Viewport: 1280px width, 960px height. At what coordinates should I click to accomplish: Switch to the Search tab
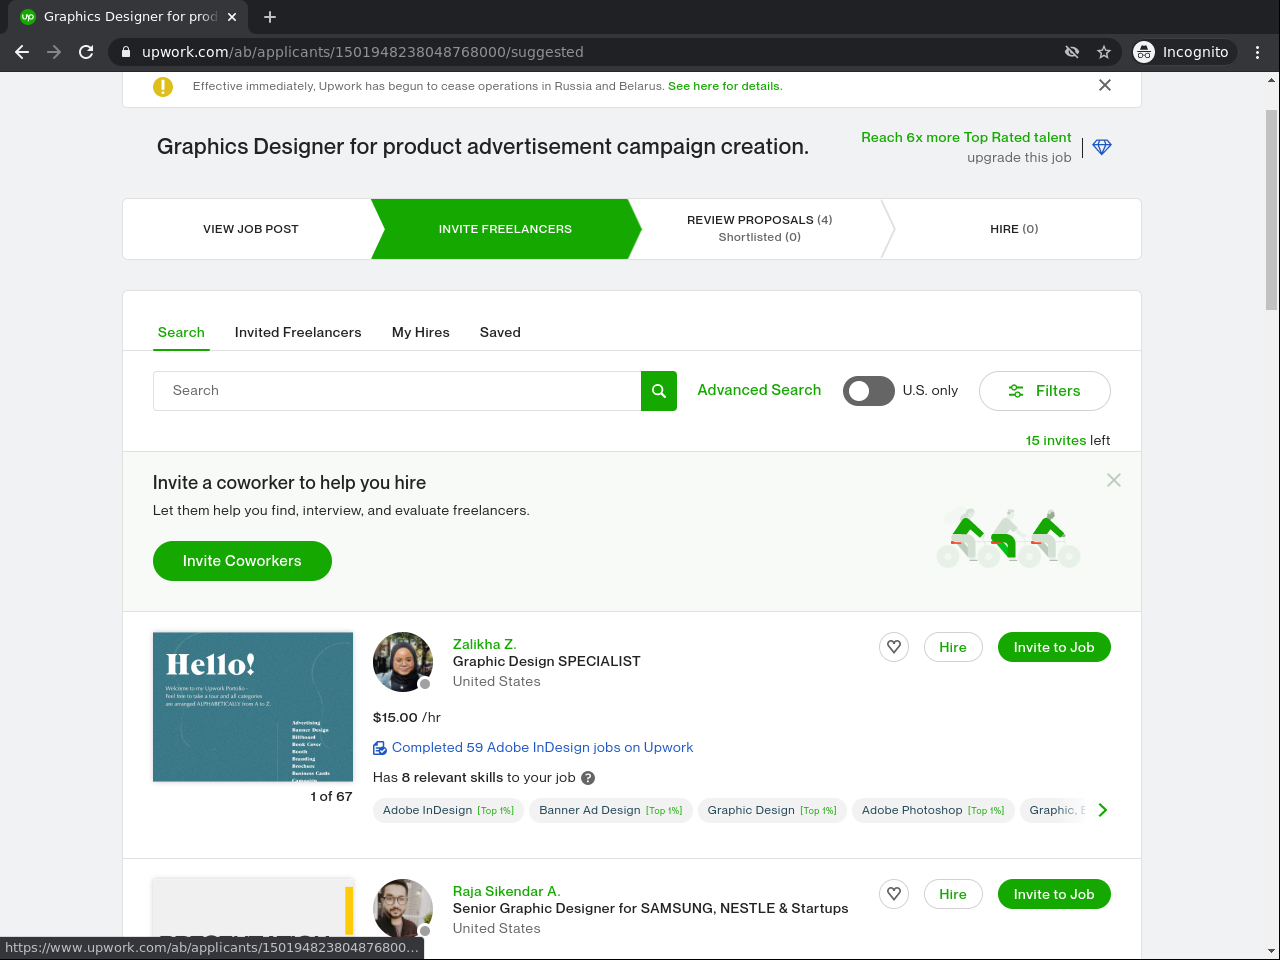(x=181, y=332)
